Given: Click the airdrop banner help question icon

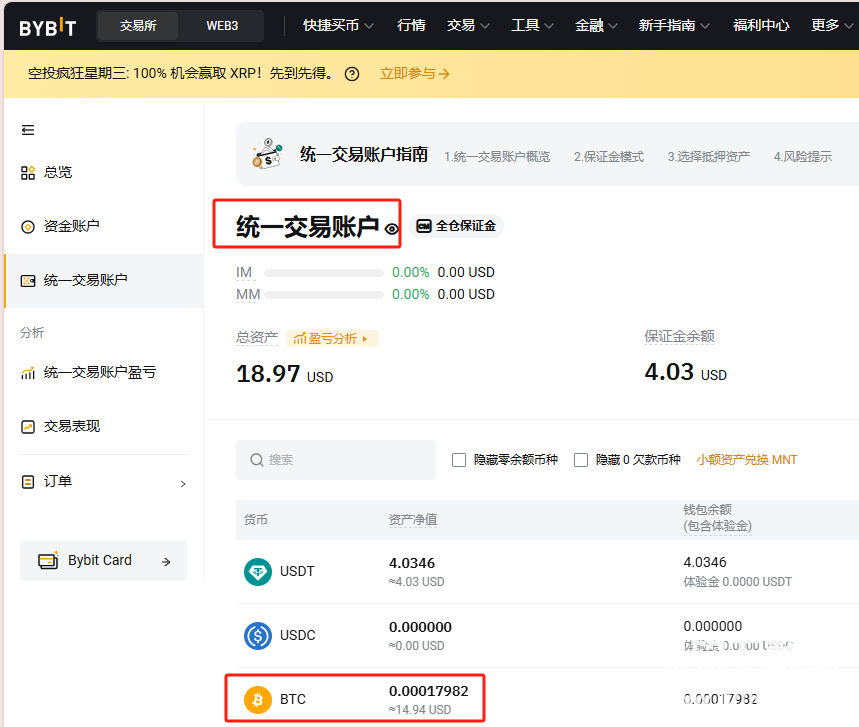Looking at the screenshot, I should 352,74.
